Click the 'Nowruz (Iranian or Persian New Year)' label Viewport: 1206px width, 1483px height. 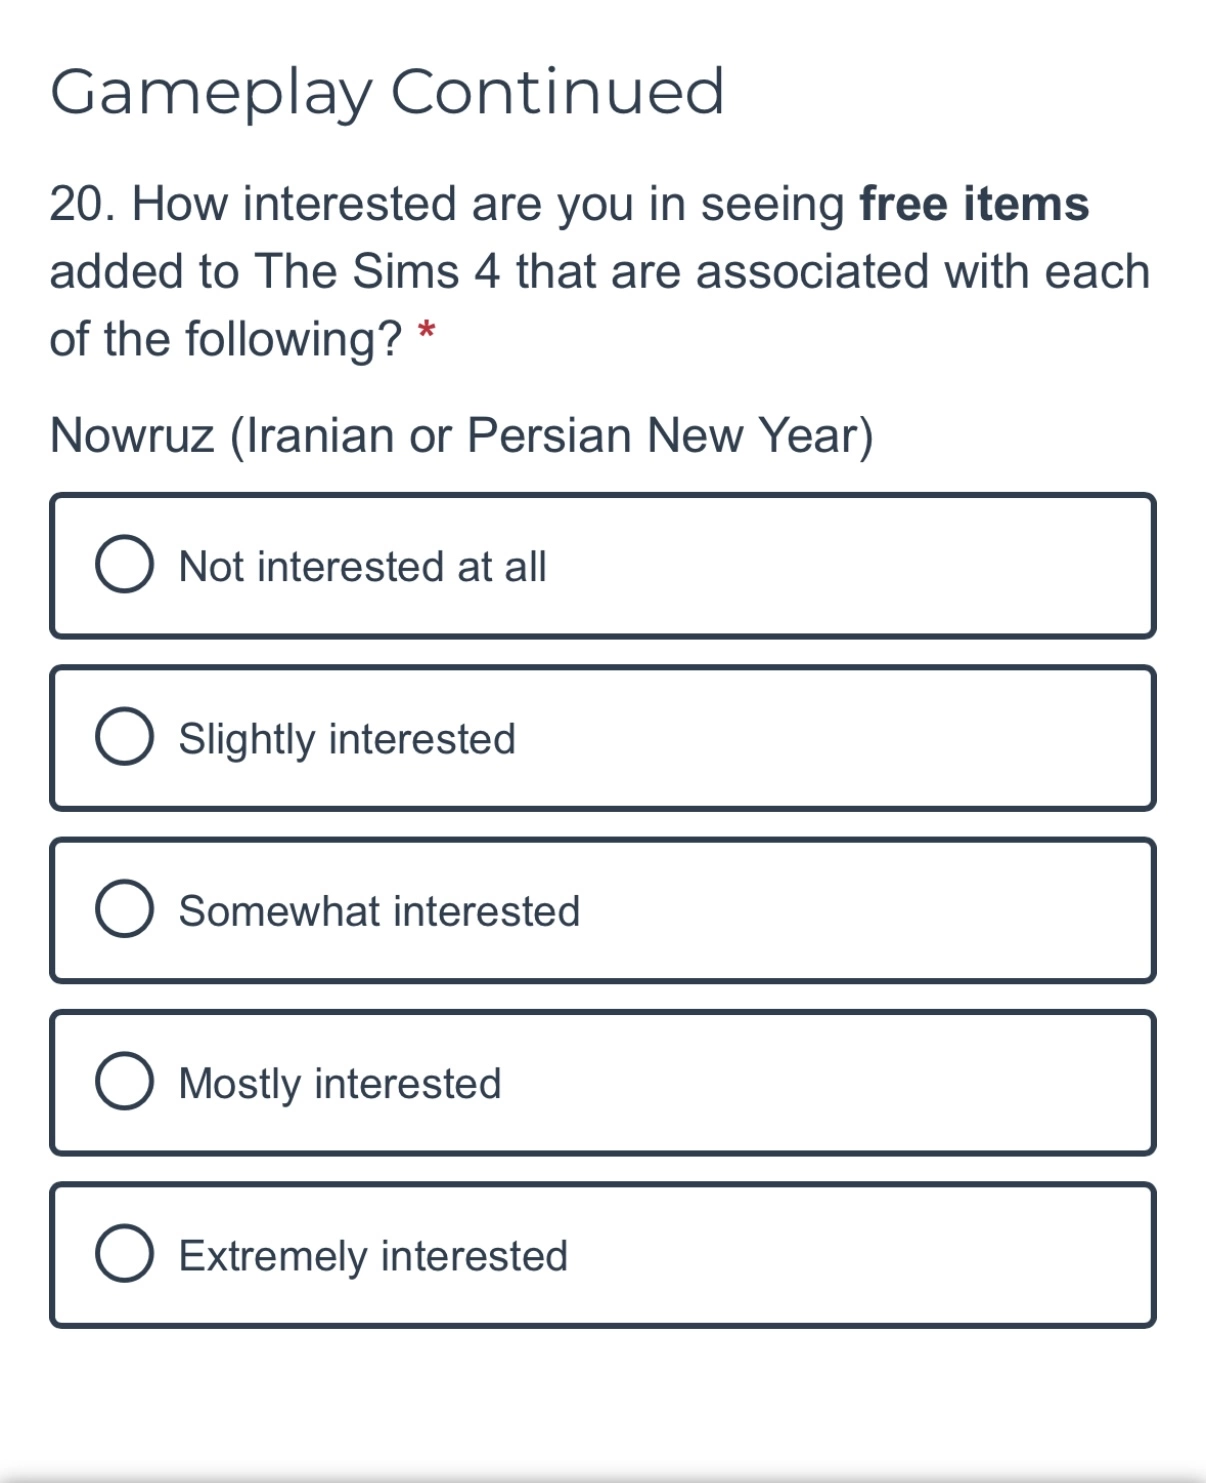(462, 436)
